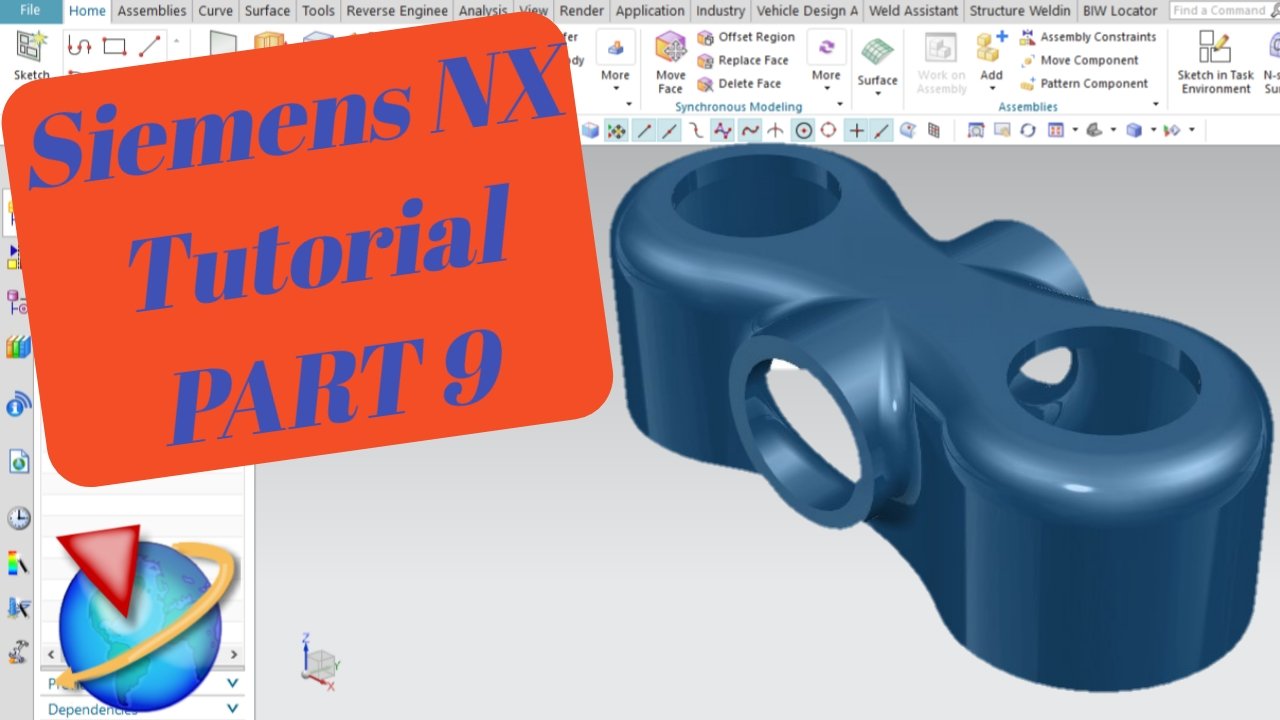Click the view layout grid icon
1280x720 pixels.
tap(1055, 130)
